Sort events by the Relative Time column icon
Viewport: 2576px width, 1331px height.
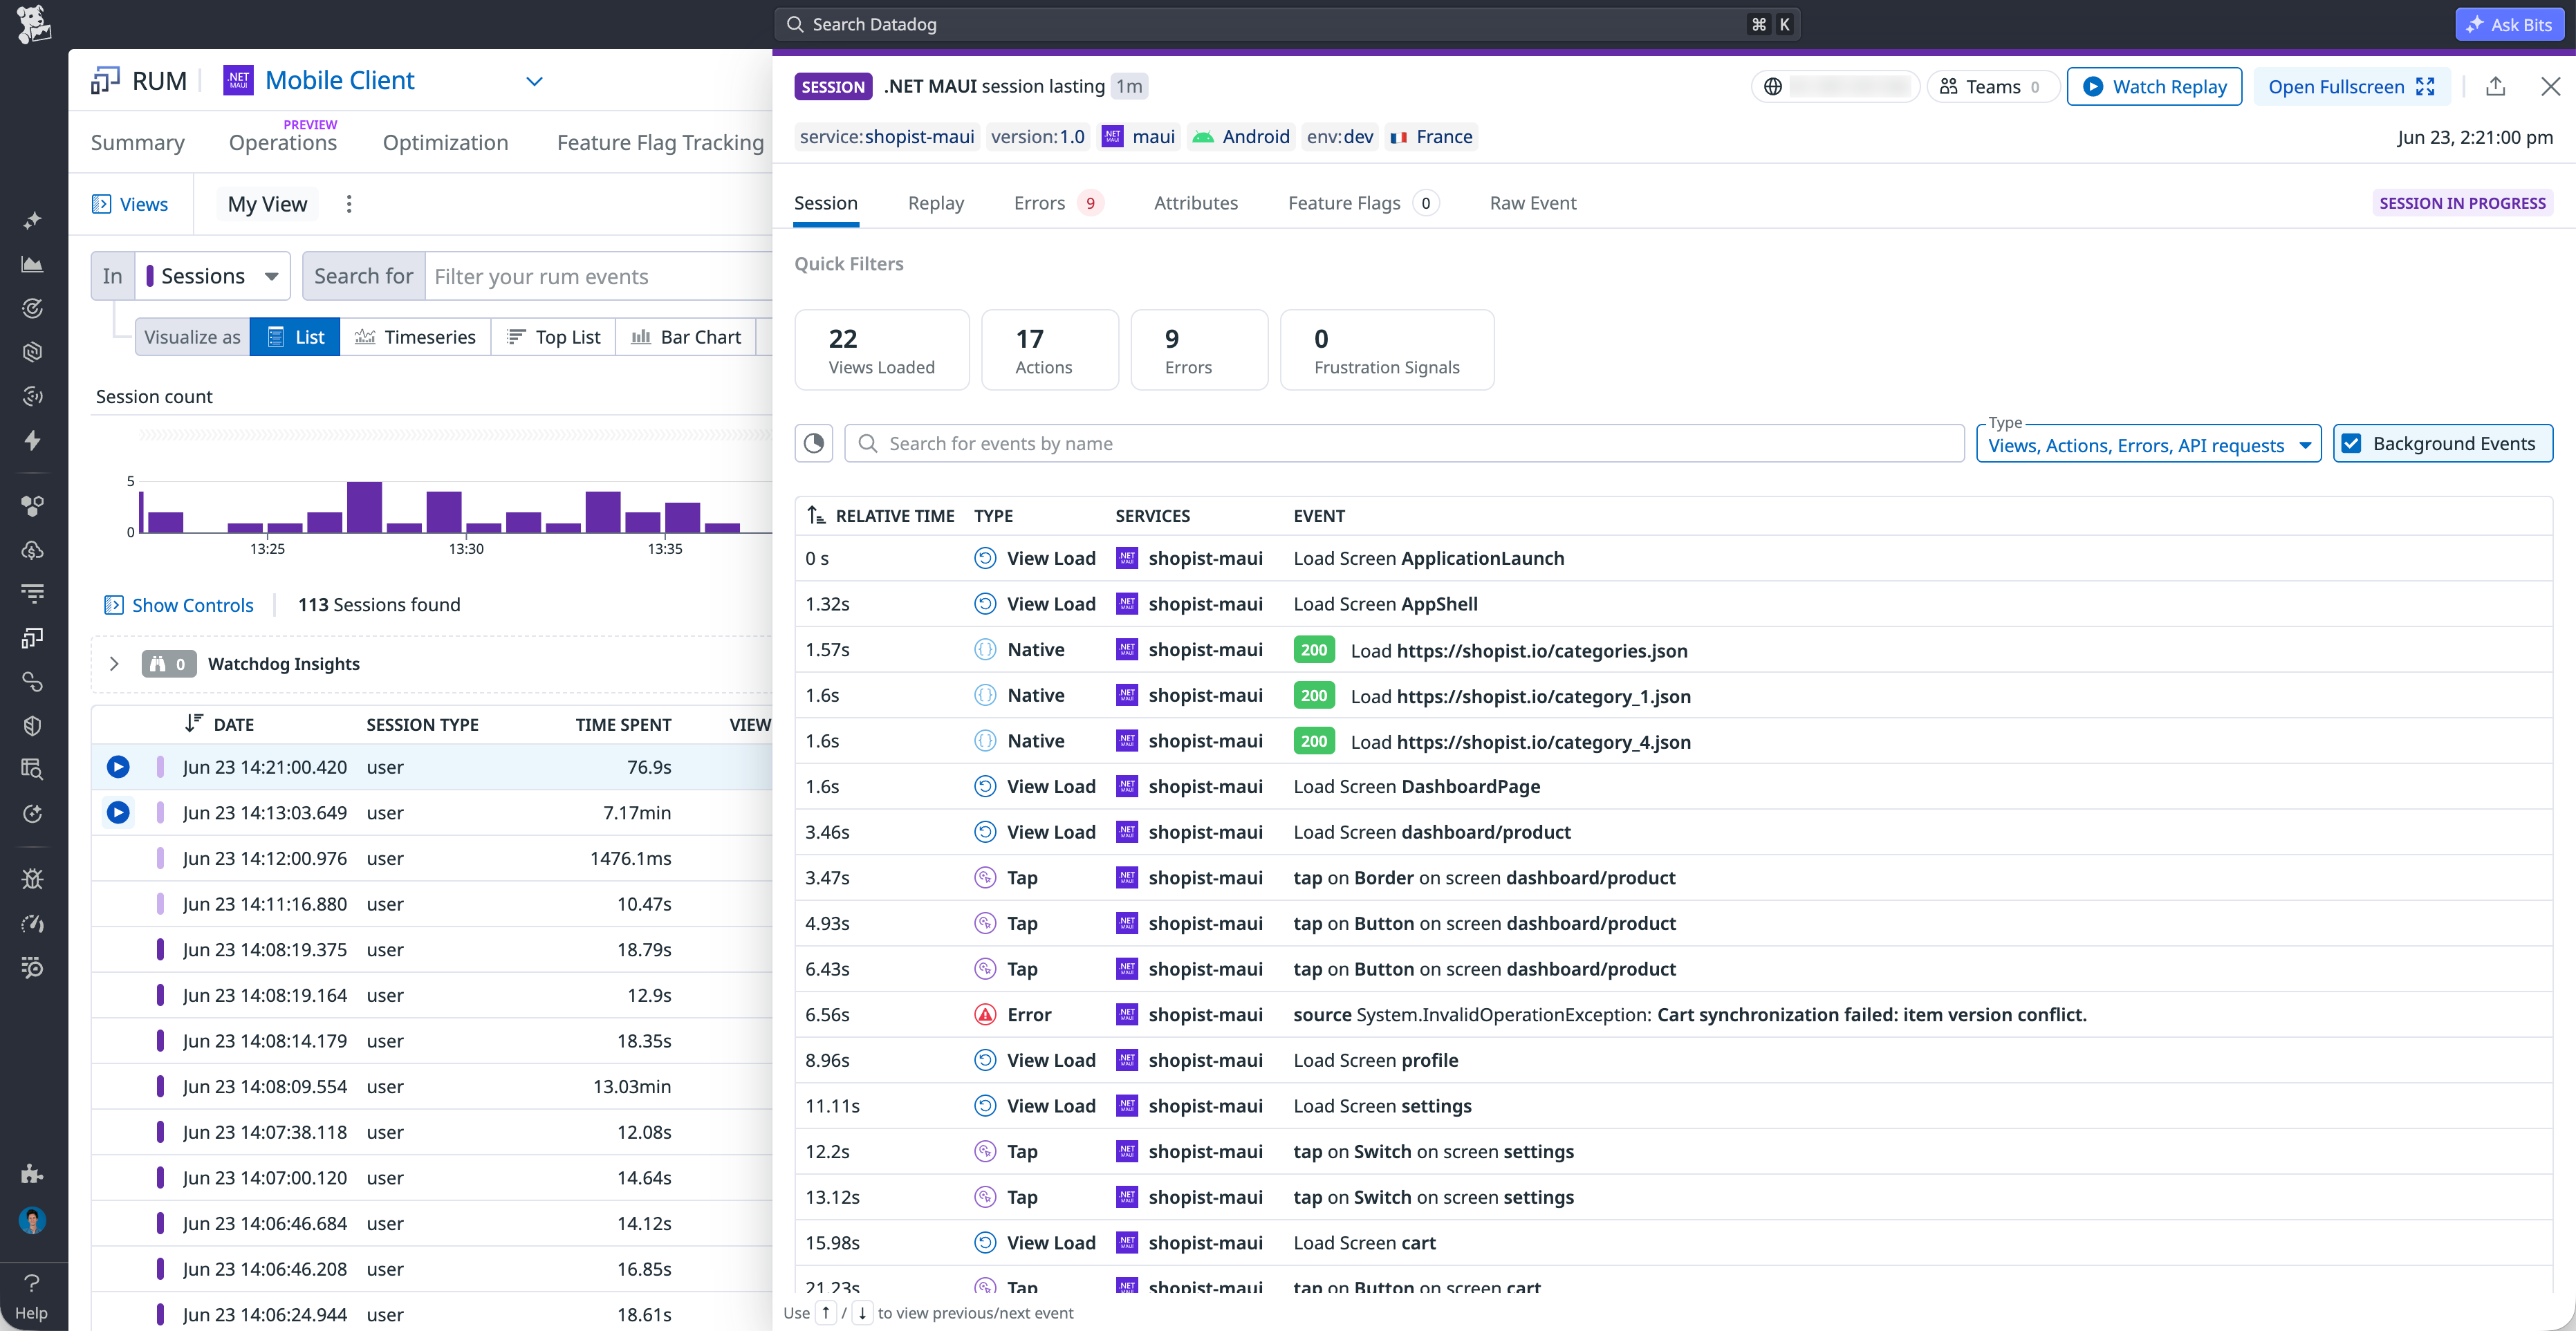click(x=816, y=516)
